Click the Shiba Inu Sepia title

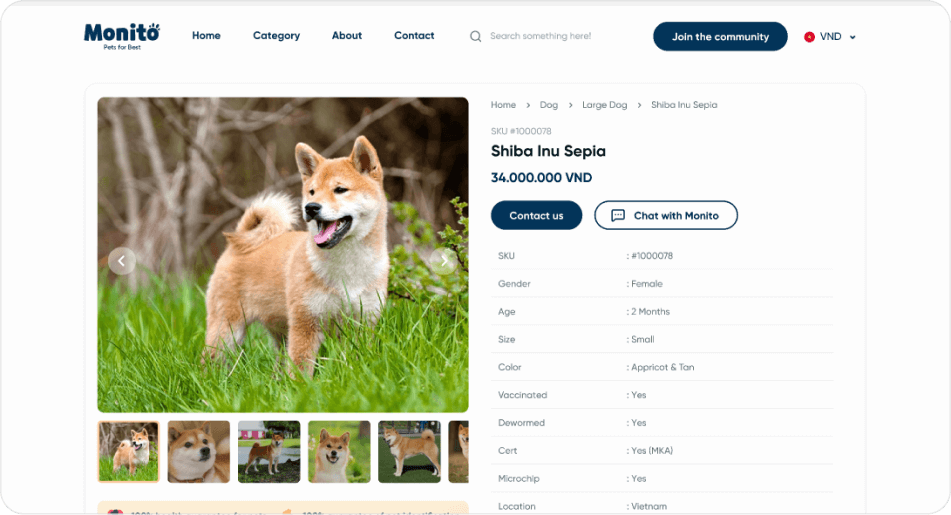[x=548, y=151]
